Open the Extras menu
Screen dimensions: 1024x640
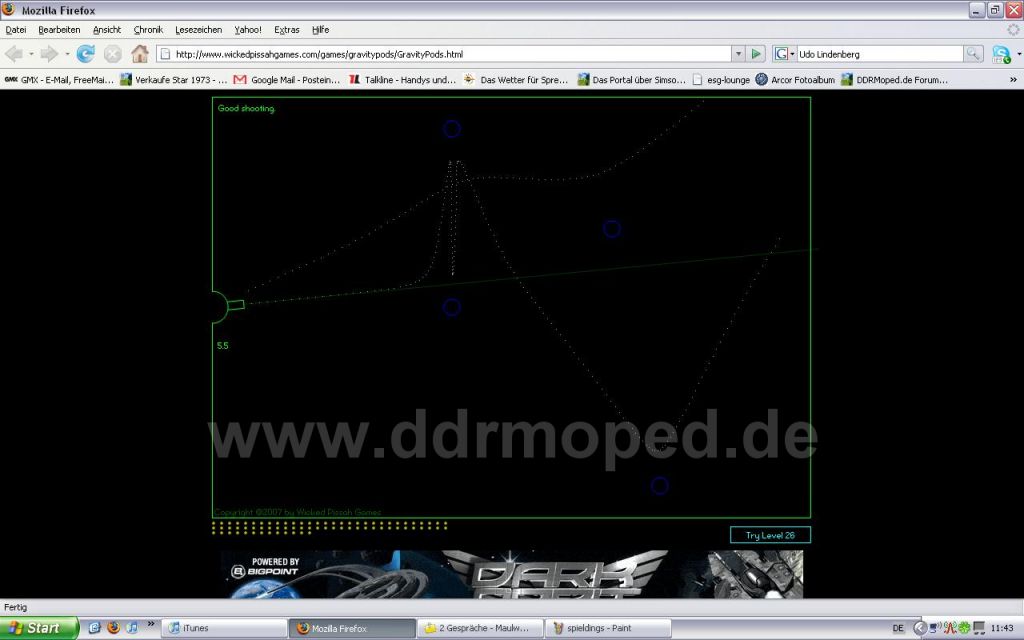(x=286, y=30)
